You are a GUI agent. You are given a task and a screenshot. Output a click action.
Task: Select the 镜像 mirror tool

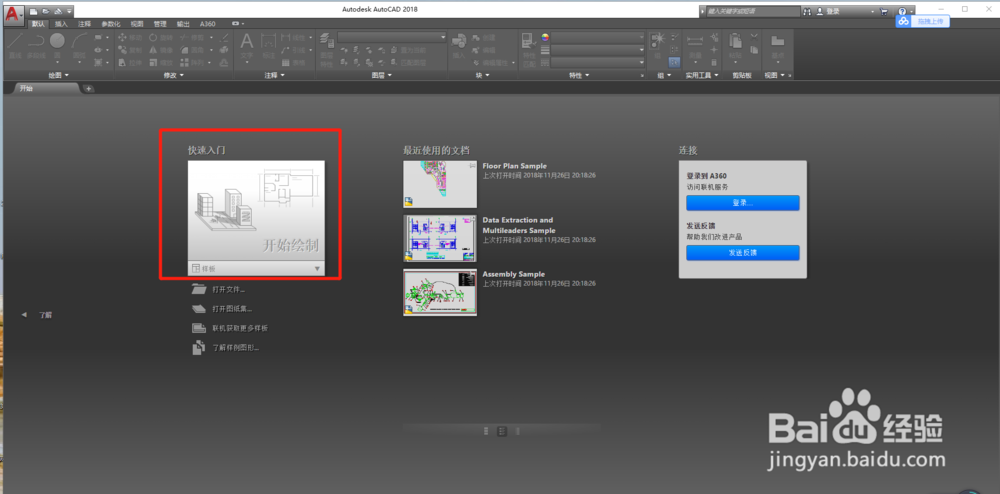pos(161,50)
